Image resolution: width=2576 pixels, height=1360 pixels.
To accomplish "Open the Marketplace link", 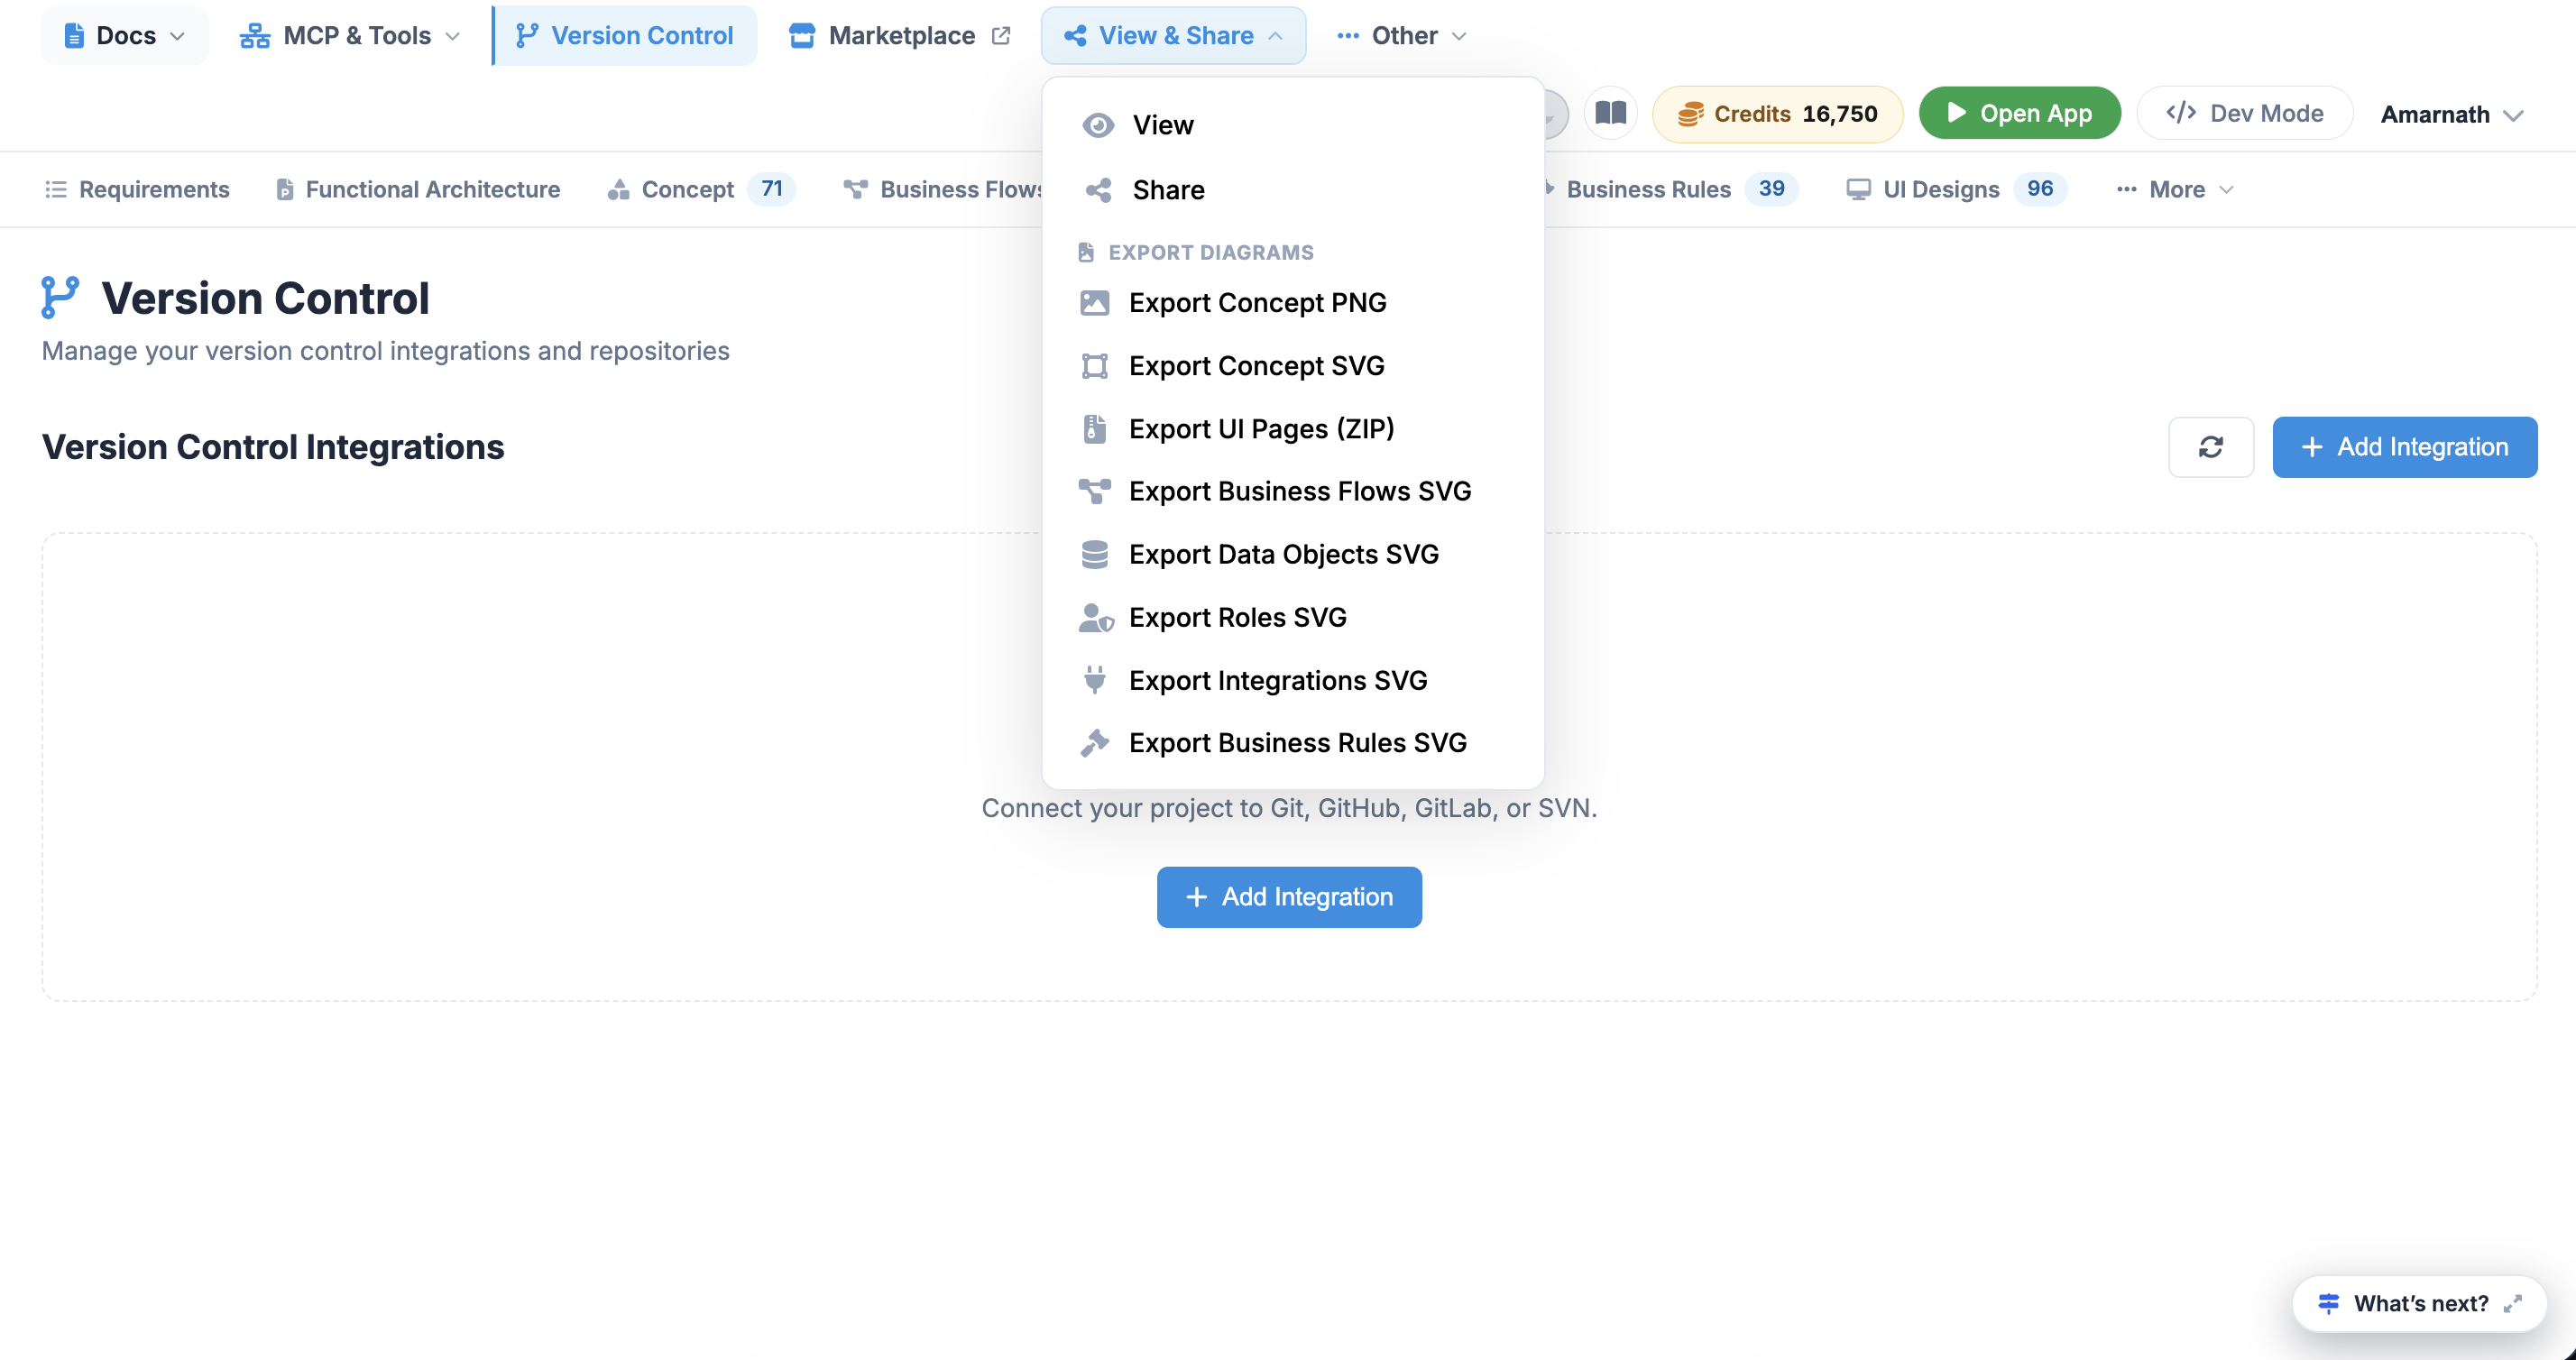I will [x=899, y=36].
